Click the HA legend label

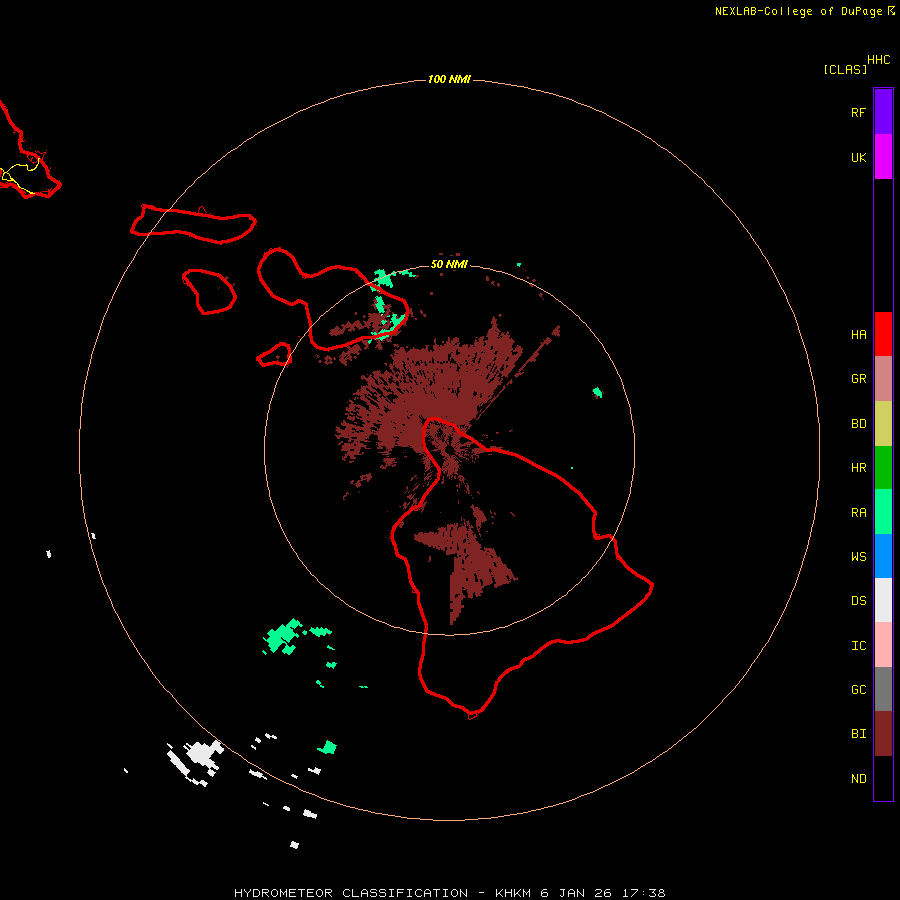tap(858, 334)
